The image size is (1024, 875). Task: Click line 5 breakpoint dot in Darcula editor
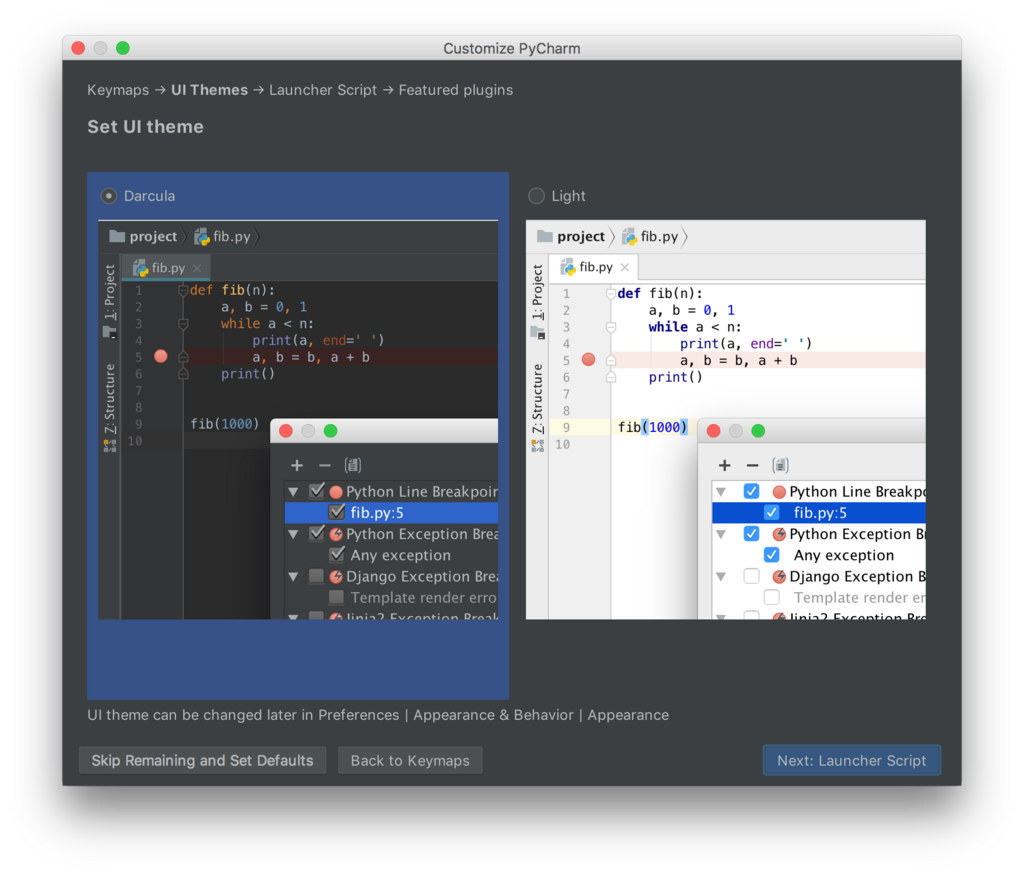[161, 357]
